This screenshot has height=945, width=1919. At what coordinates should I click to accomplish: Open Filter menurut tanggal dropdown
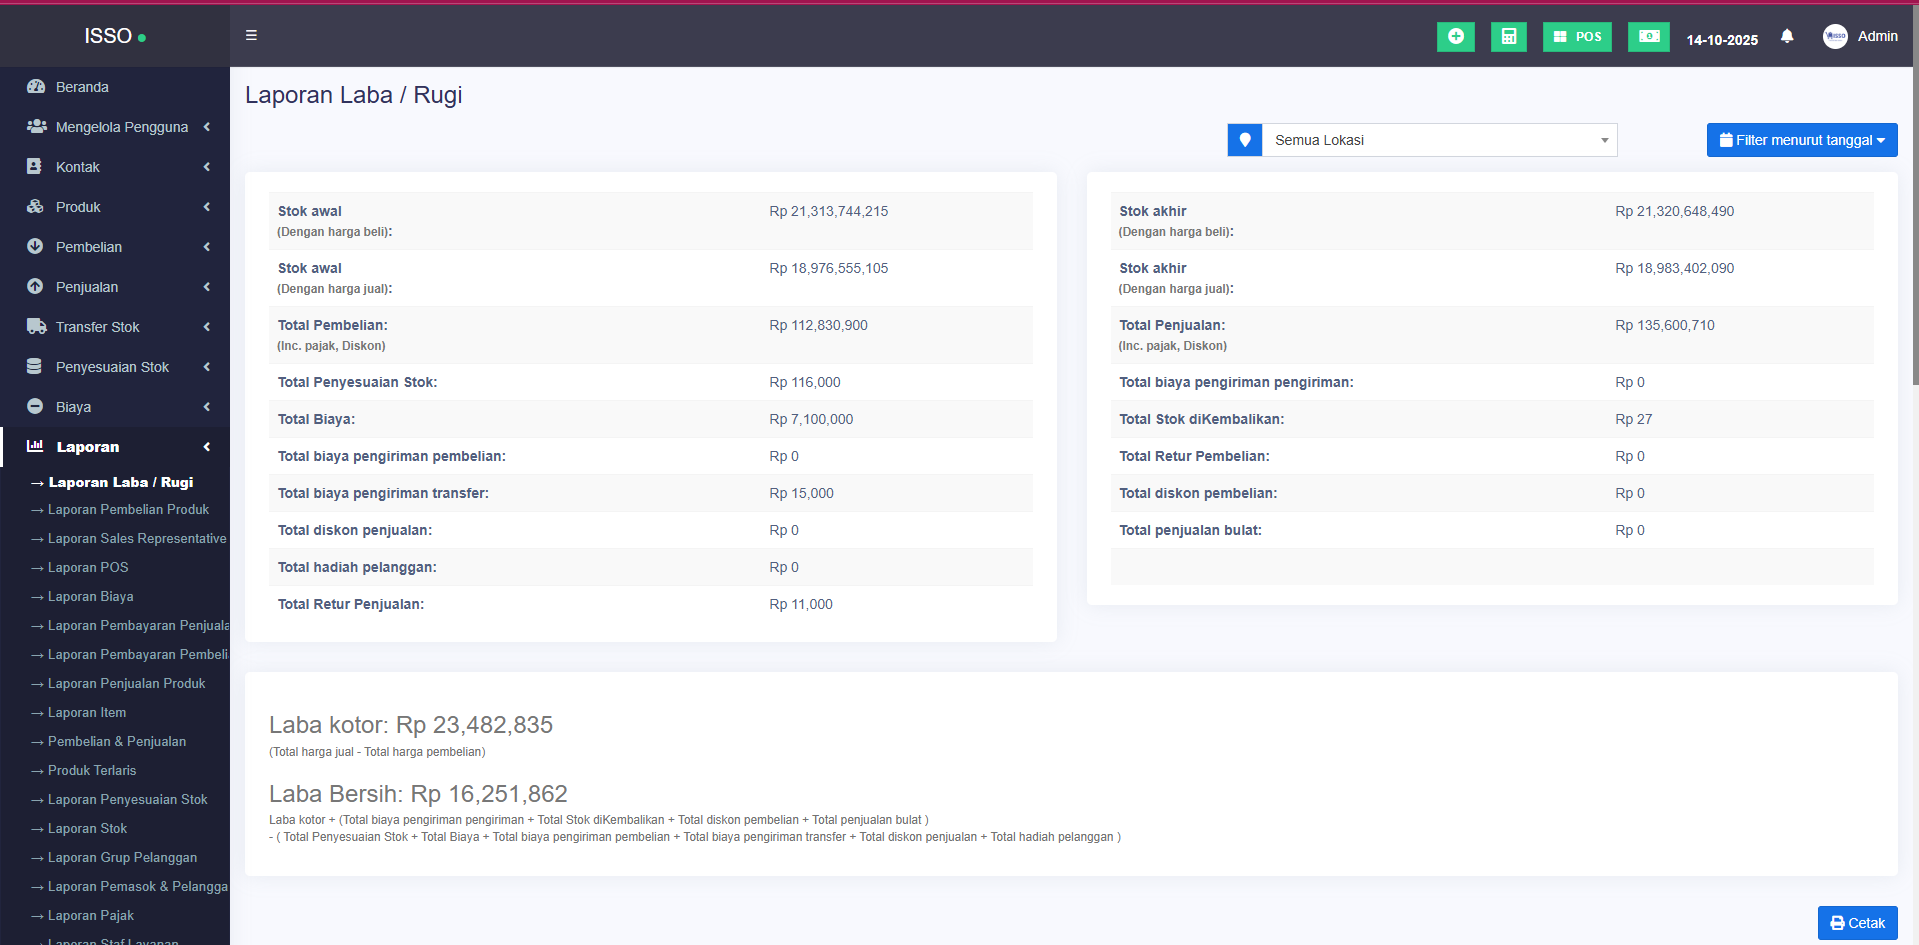click(x=1801, y=140)
